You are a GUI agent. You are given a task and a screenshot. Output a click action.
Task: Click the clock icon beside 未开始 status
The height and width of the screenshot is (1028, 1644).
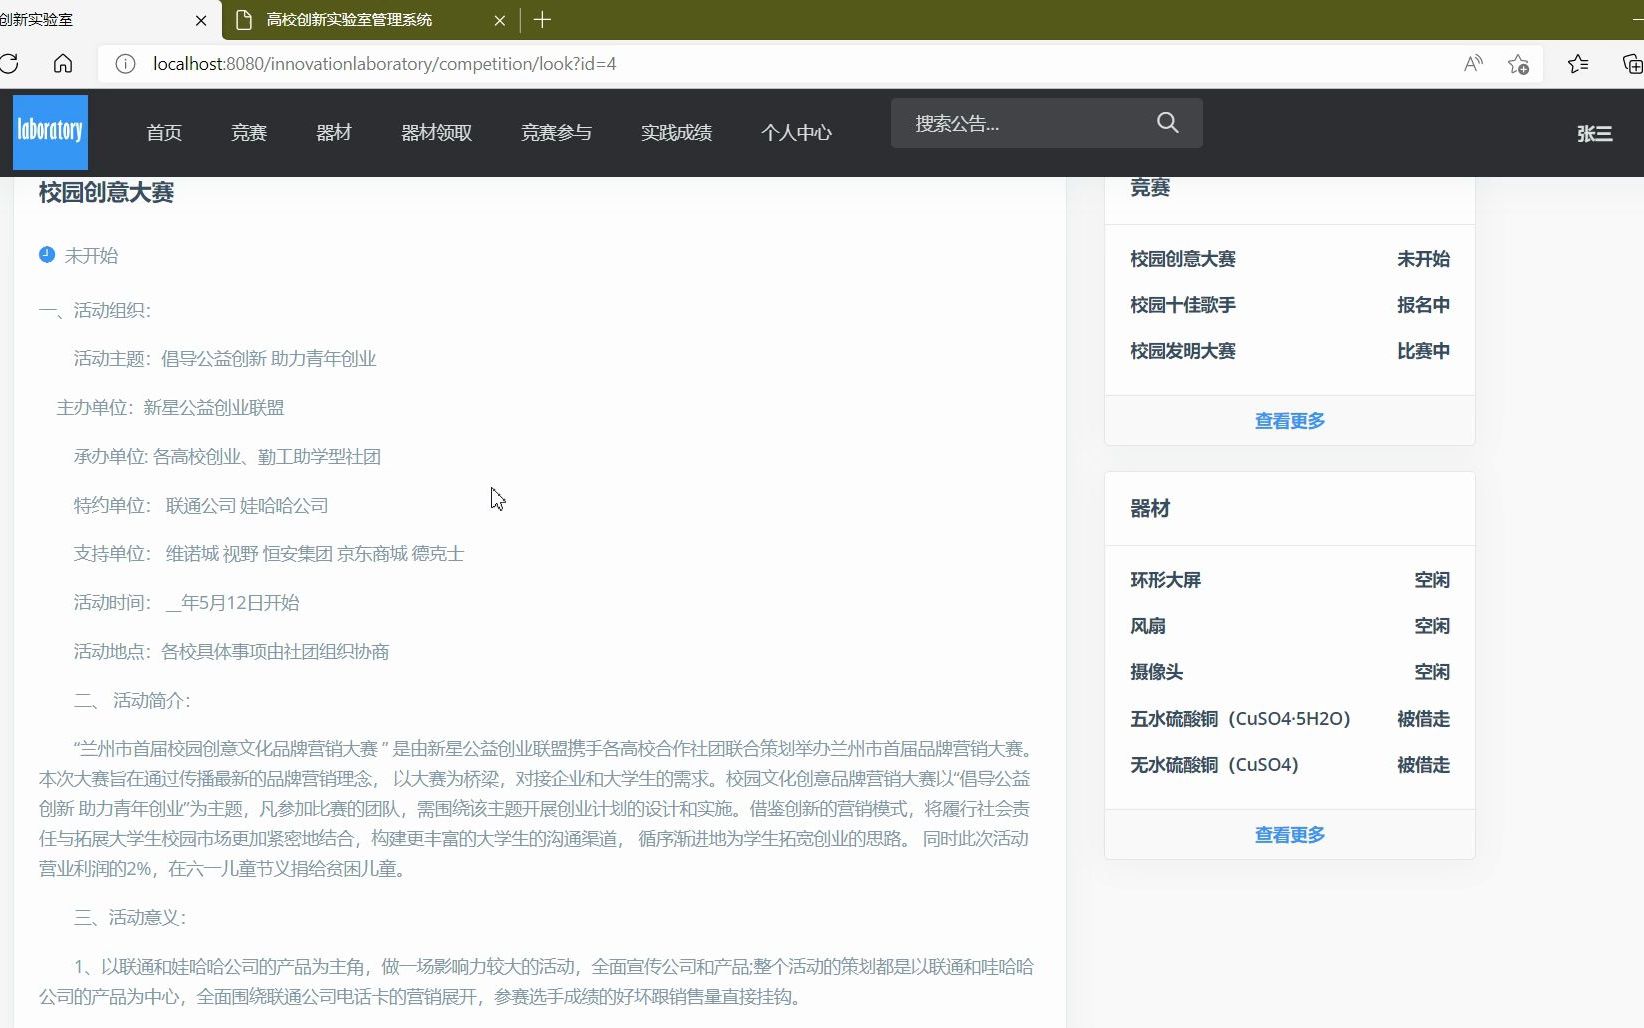46,254
